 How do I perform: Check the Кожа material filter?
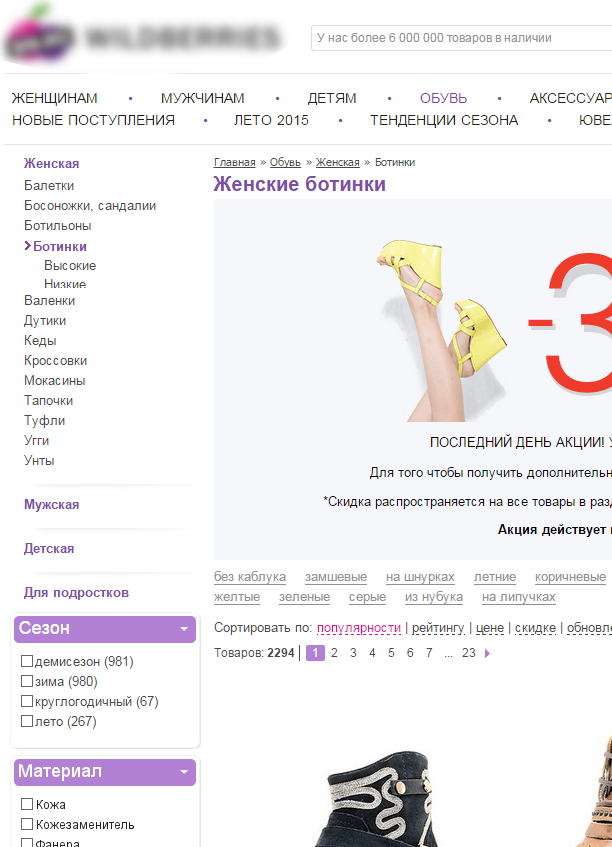(26, 804)
